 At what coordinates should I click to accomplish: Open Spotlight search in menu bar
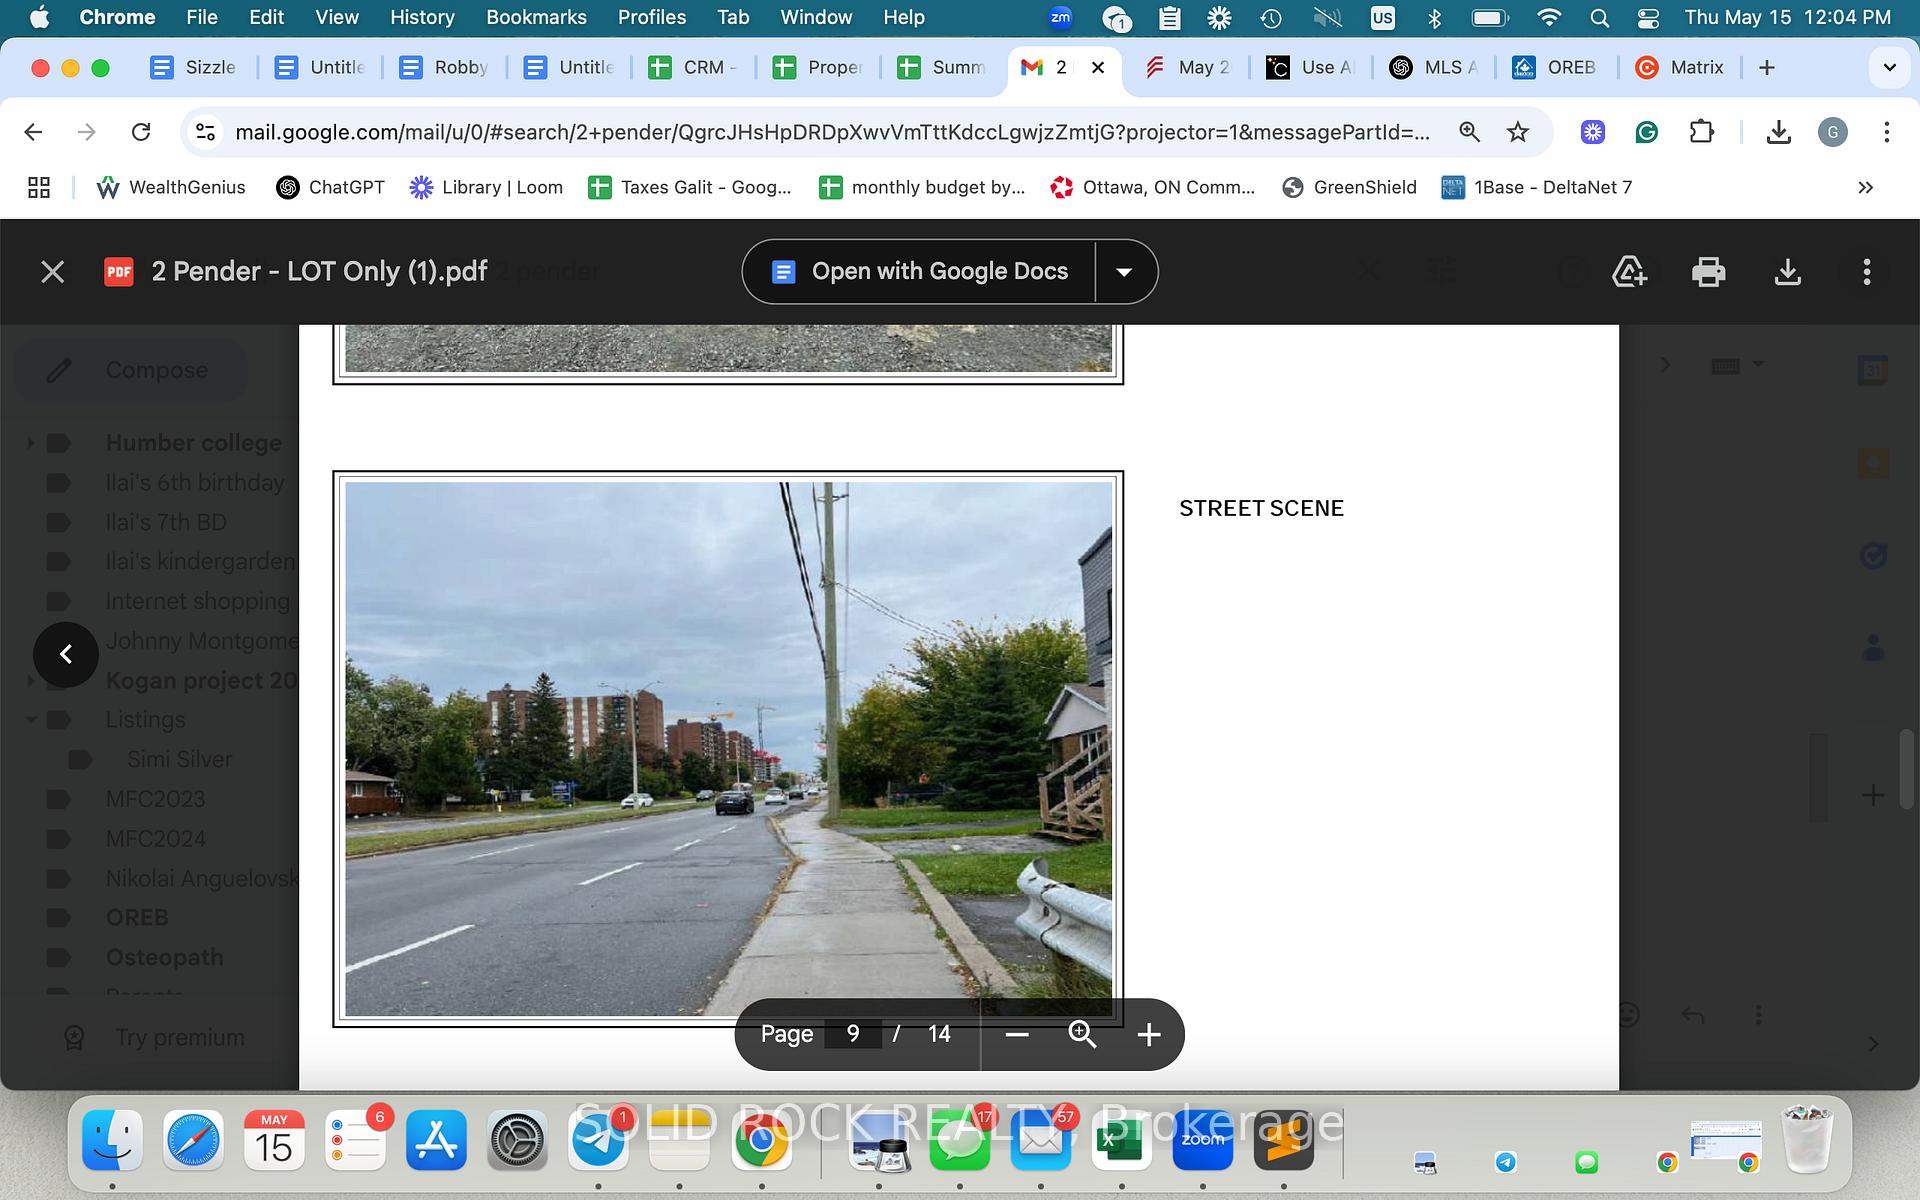coord(1599,17)
